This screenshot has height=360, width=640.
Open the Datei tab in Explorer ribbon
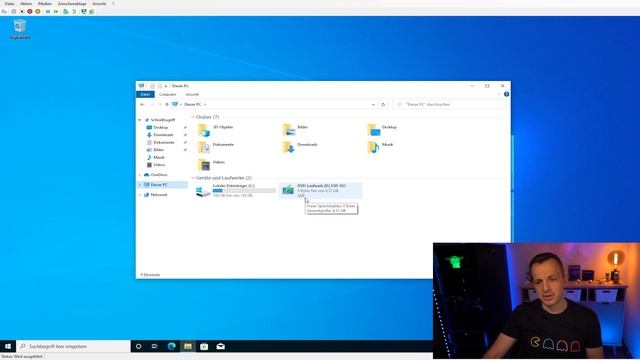pos(145,94)
